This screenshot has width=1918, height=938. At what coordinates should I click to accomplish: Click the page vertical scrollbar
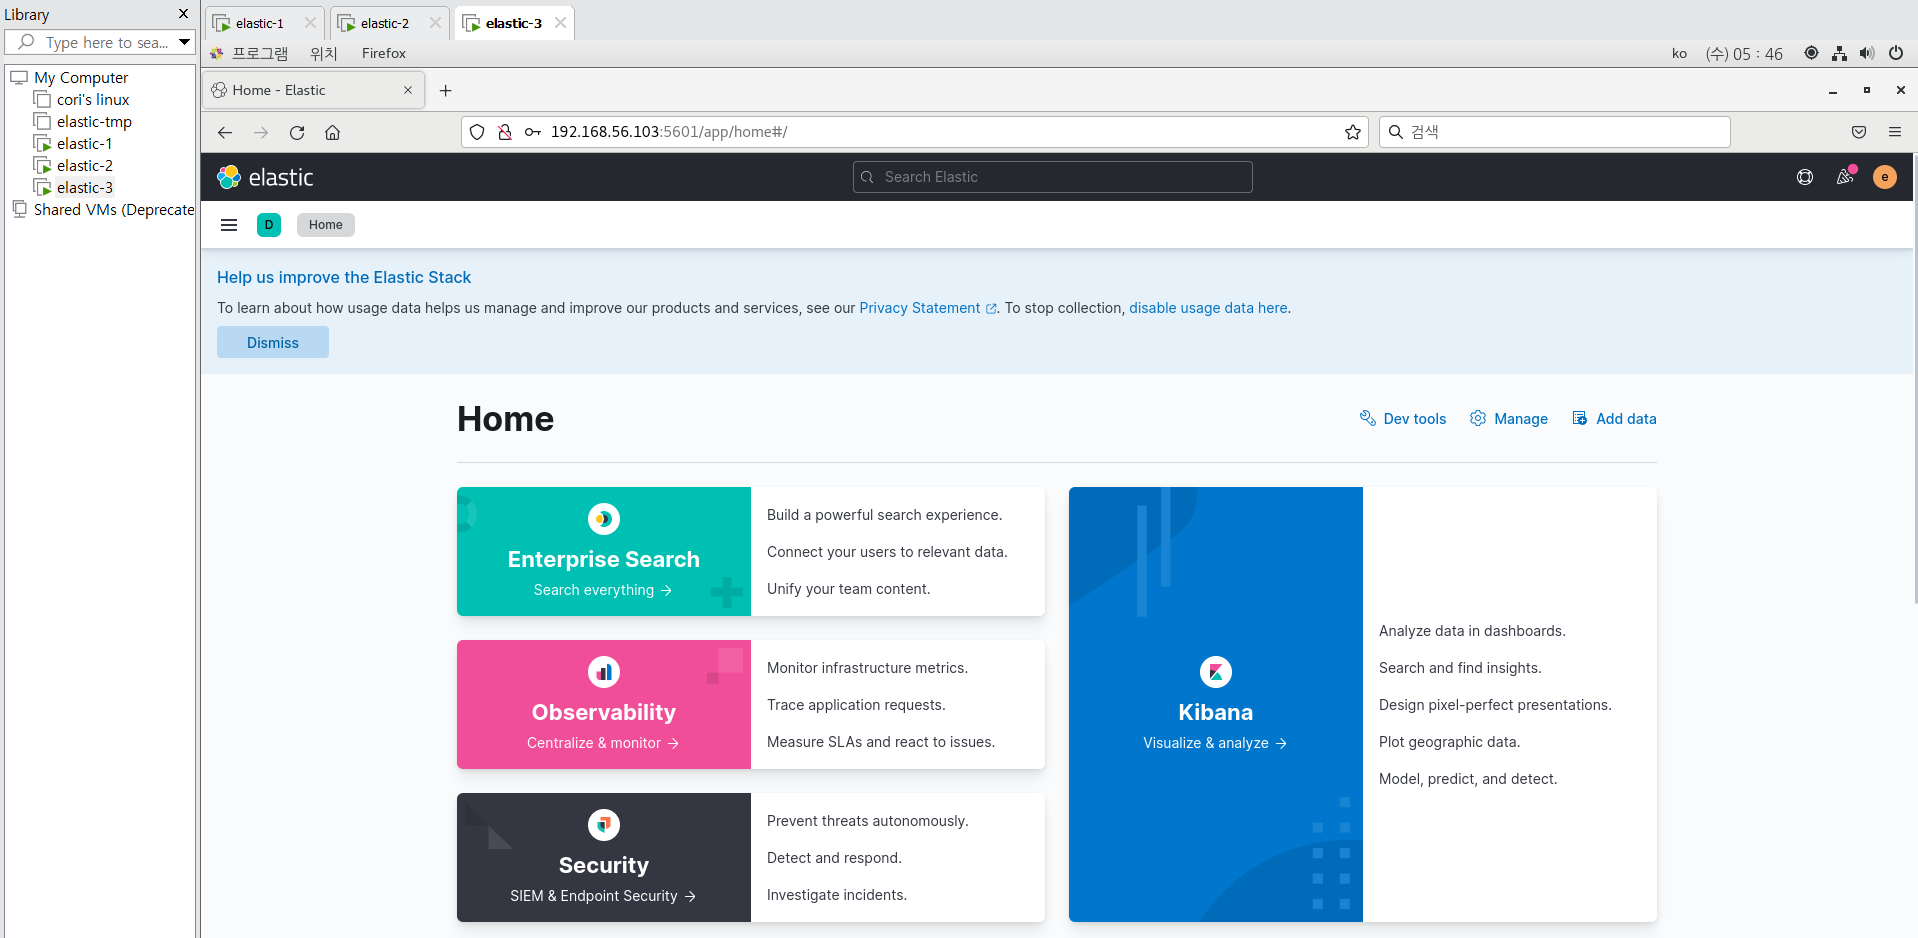[x=1914, y=380]
